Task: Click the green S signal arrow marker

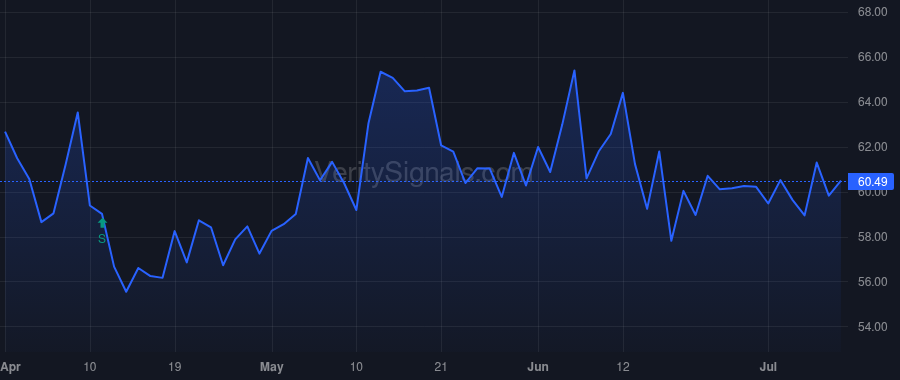Action: (x=102, y=223)
